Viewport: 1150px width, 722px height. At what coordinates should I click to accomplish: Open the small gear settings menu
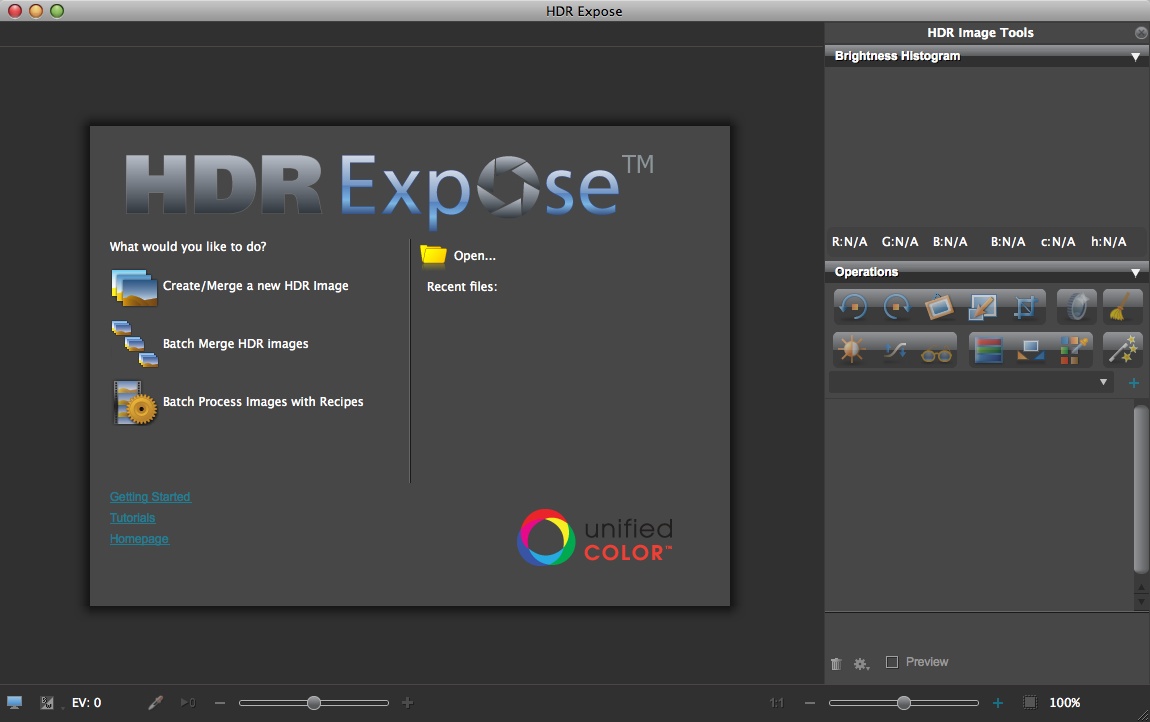pos(861,664)
